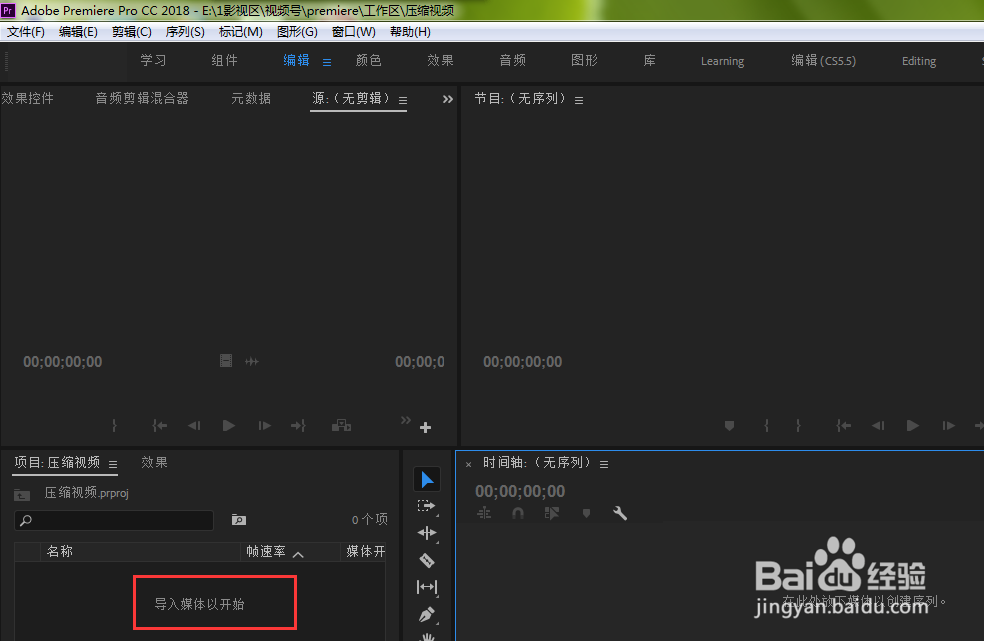This screenshot has width=984, height=641.
Task: Click the project search field
Action: coord(114,520)
